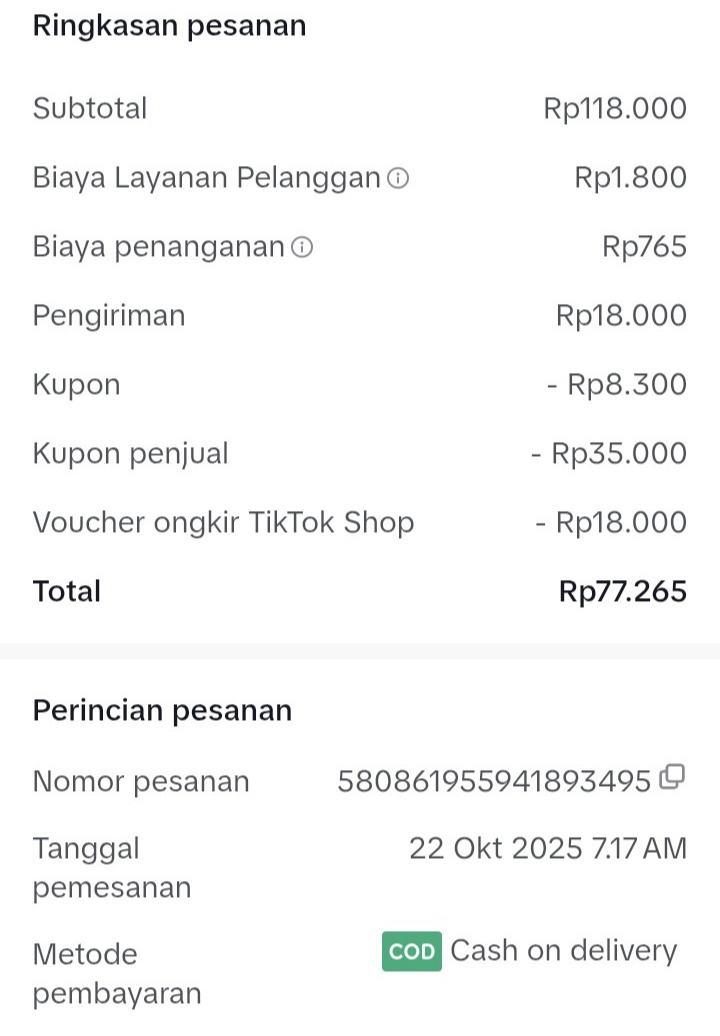
Task: Tap the Metode pembayaran label
Action: [x=116, y=973]
